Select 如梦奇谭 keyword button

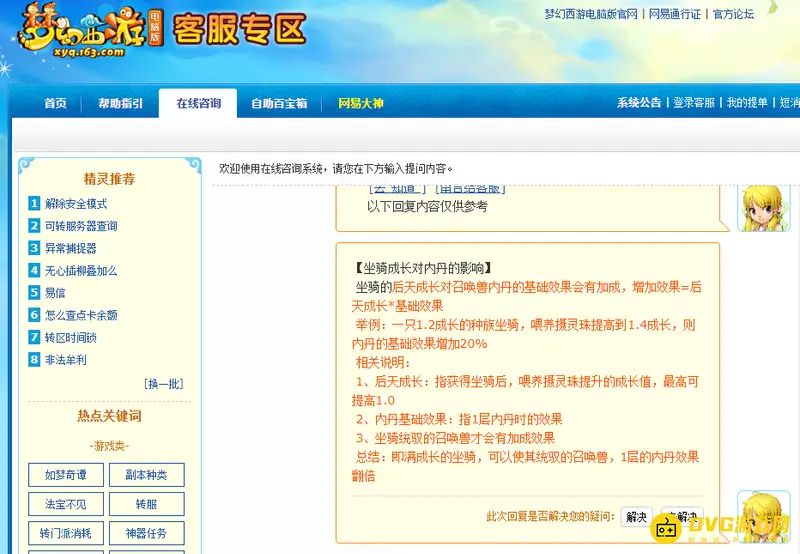pyautogui.click(x=66, y=475)
